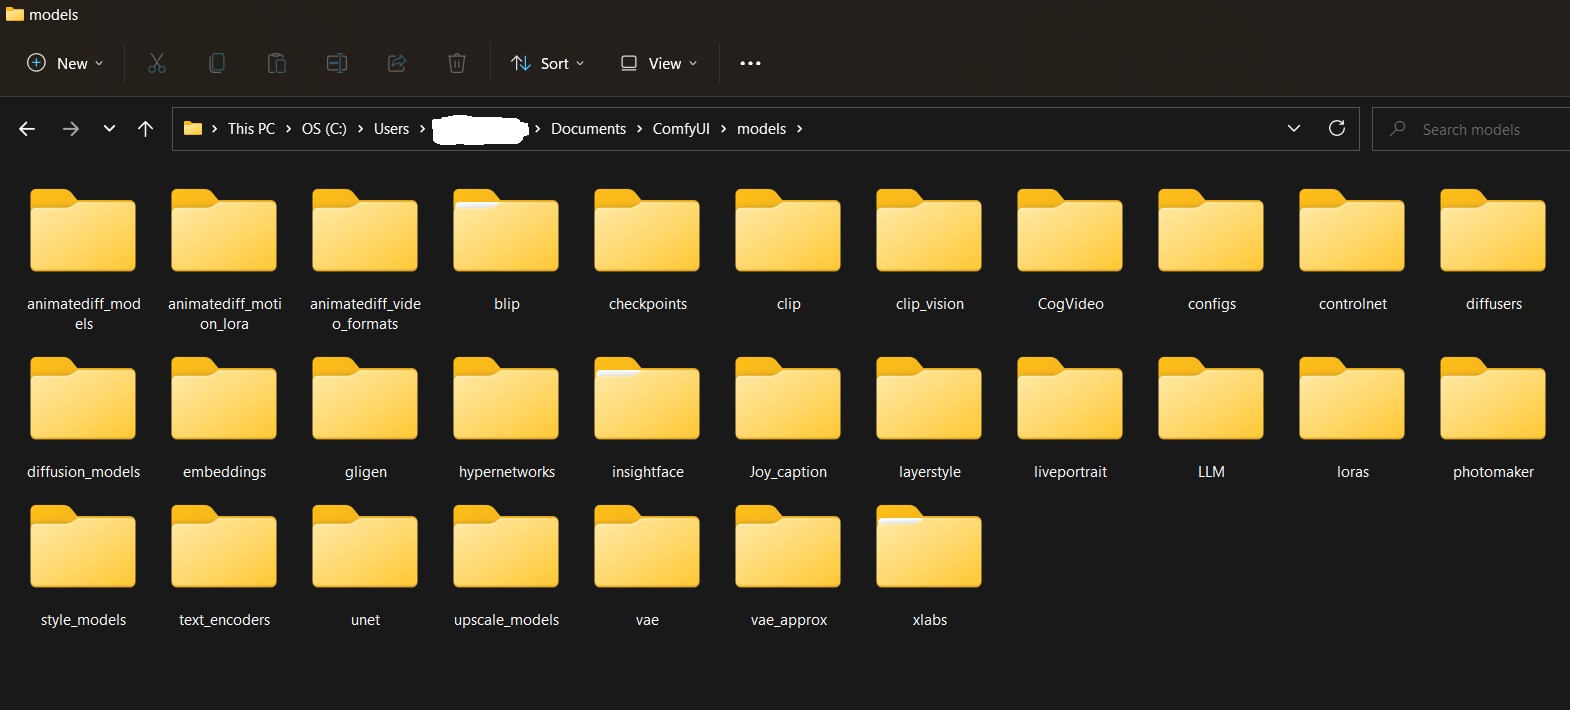
Task: Go up one level with up arrow
Action: coord(146,129)
